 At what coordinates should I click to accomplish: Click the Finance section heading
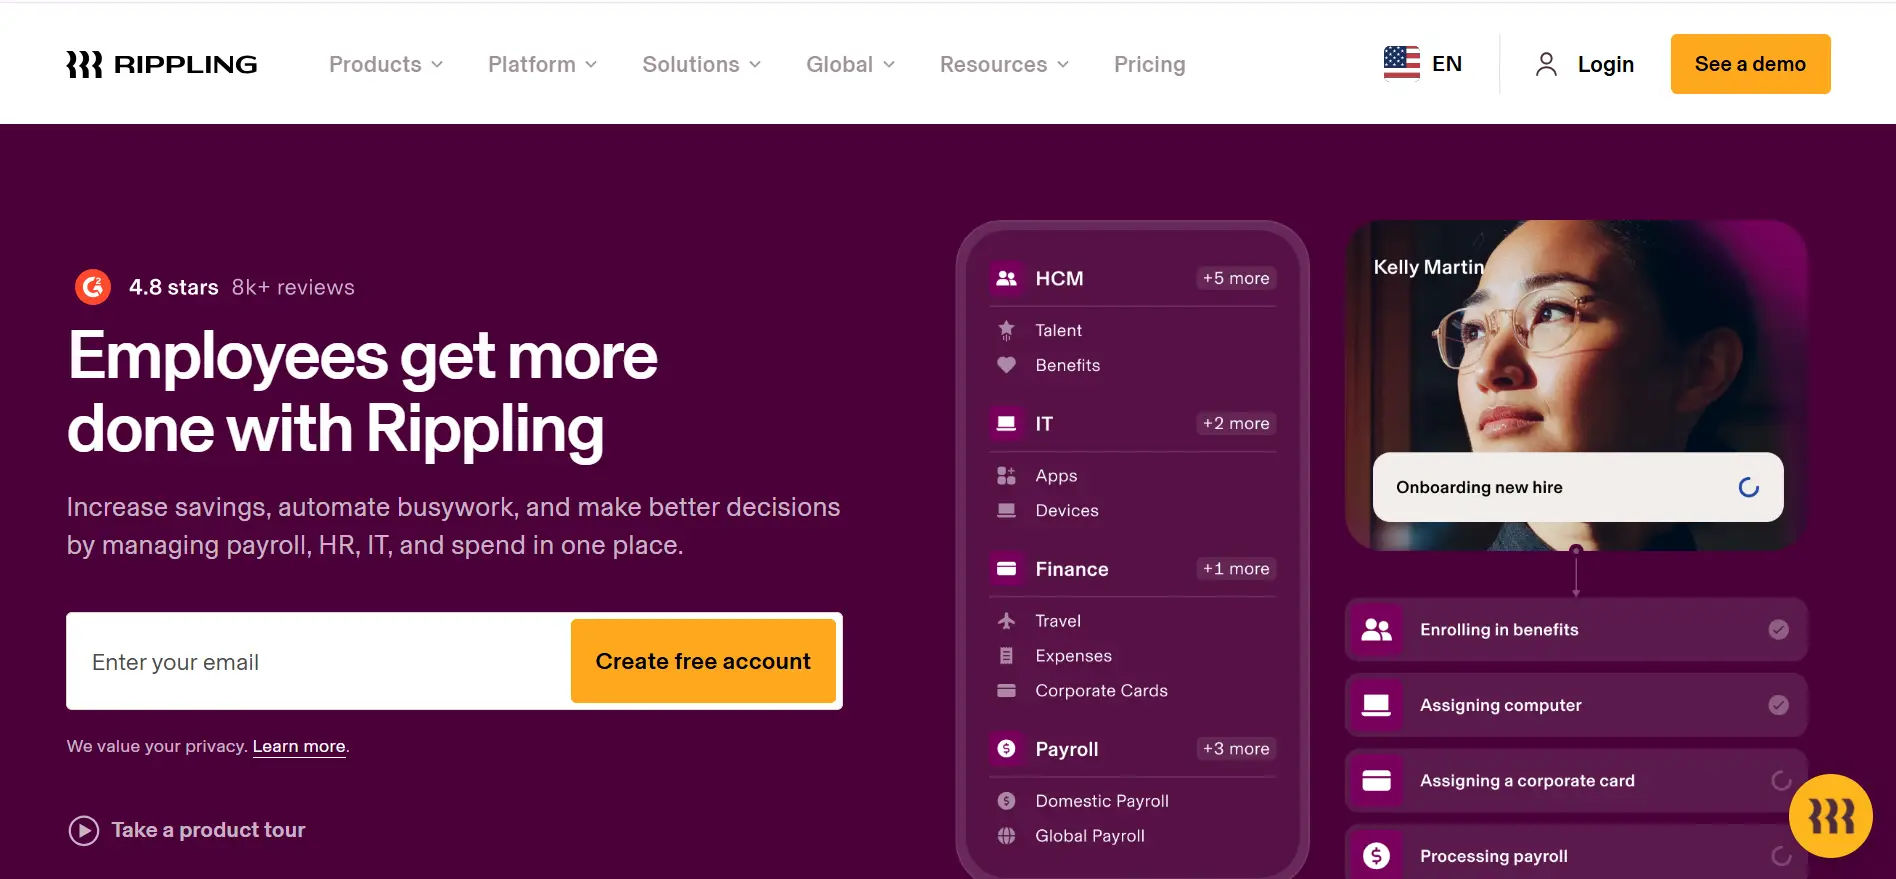click(1072, 569)
